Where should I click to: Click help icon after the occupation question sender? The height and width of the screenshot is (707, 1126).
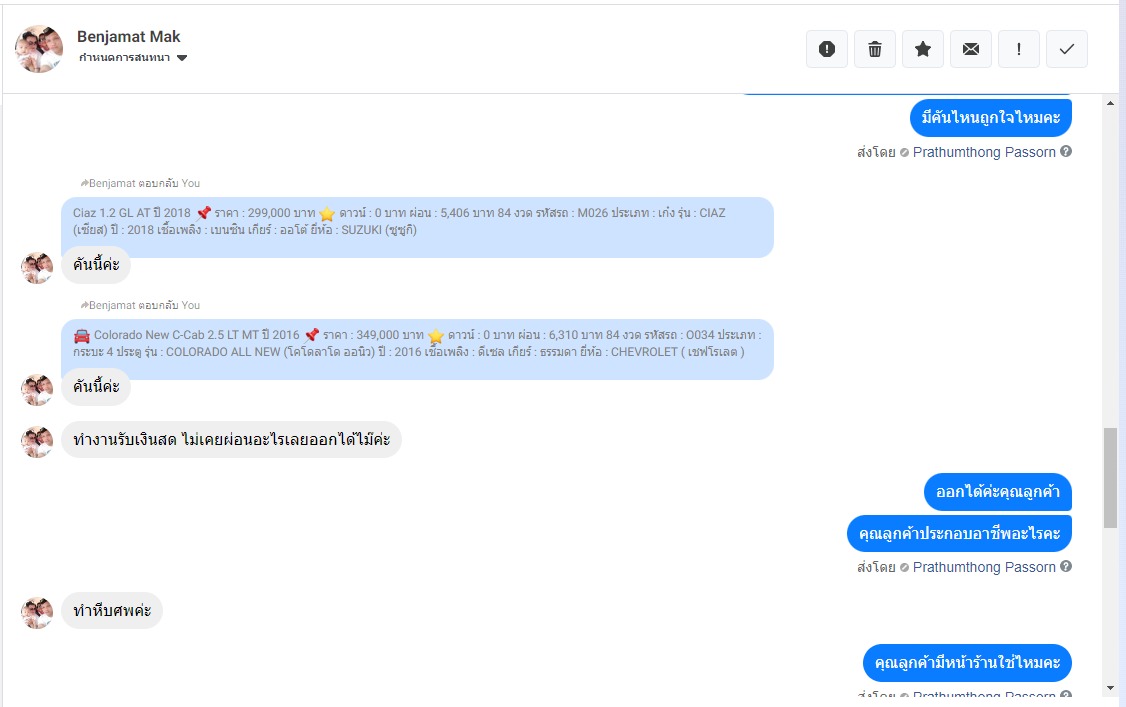point(1066,566)
